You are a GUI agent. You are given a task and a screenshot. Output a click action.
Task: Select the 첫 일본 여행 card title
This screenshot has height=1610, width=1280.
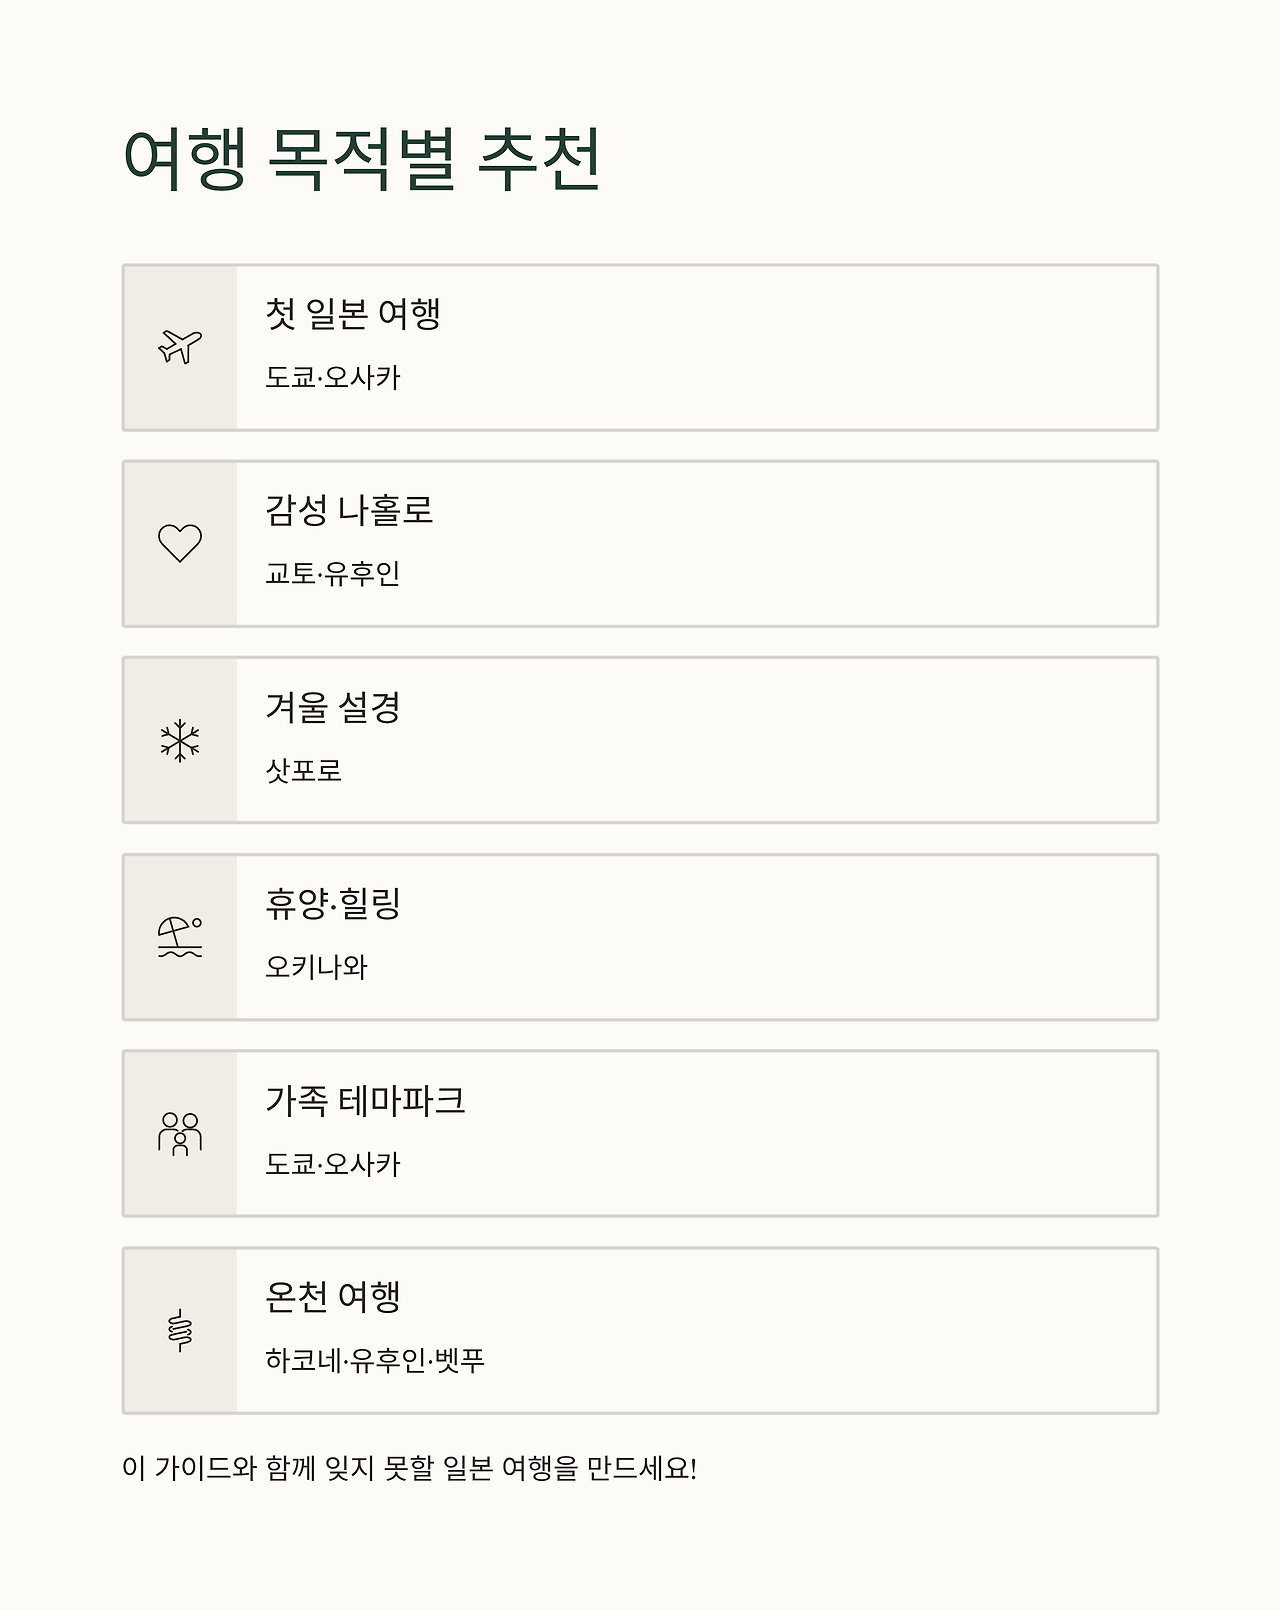pos(352,314)
